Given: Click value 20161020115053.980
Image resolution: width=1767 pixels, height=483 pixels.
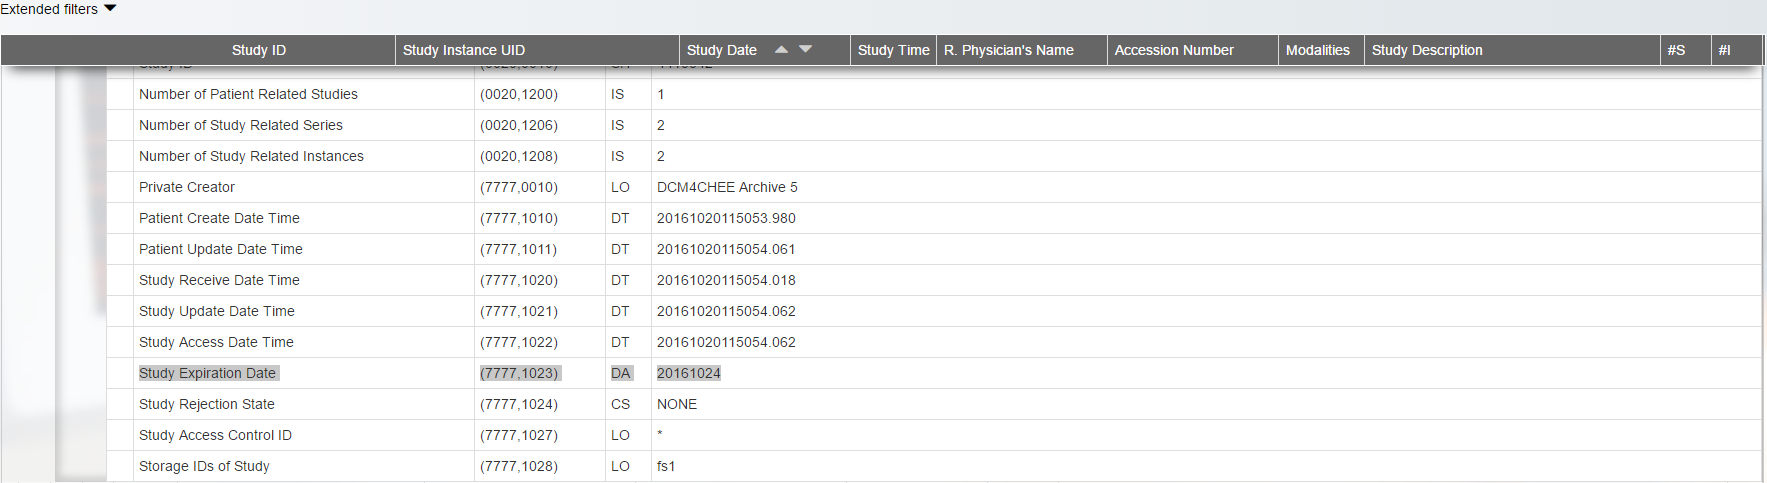Looking at the screenshot, I should point(726,218).
